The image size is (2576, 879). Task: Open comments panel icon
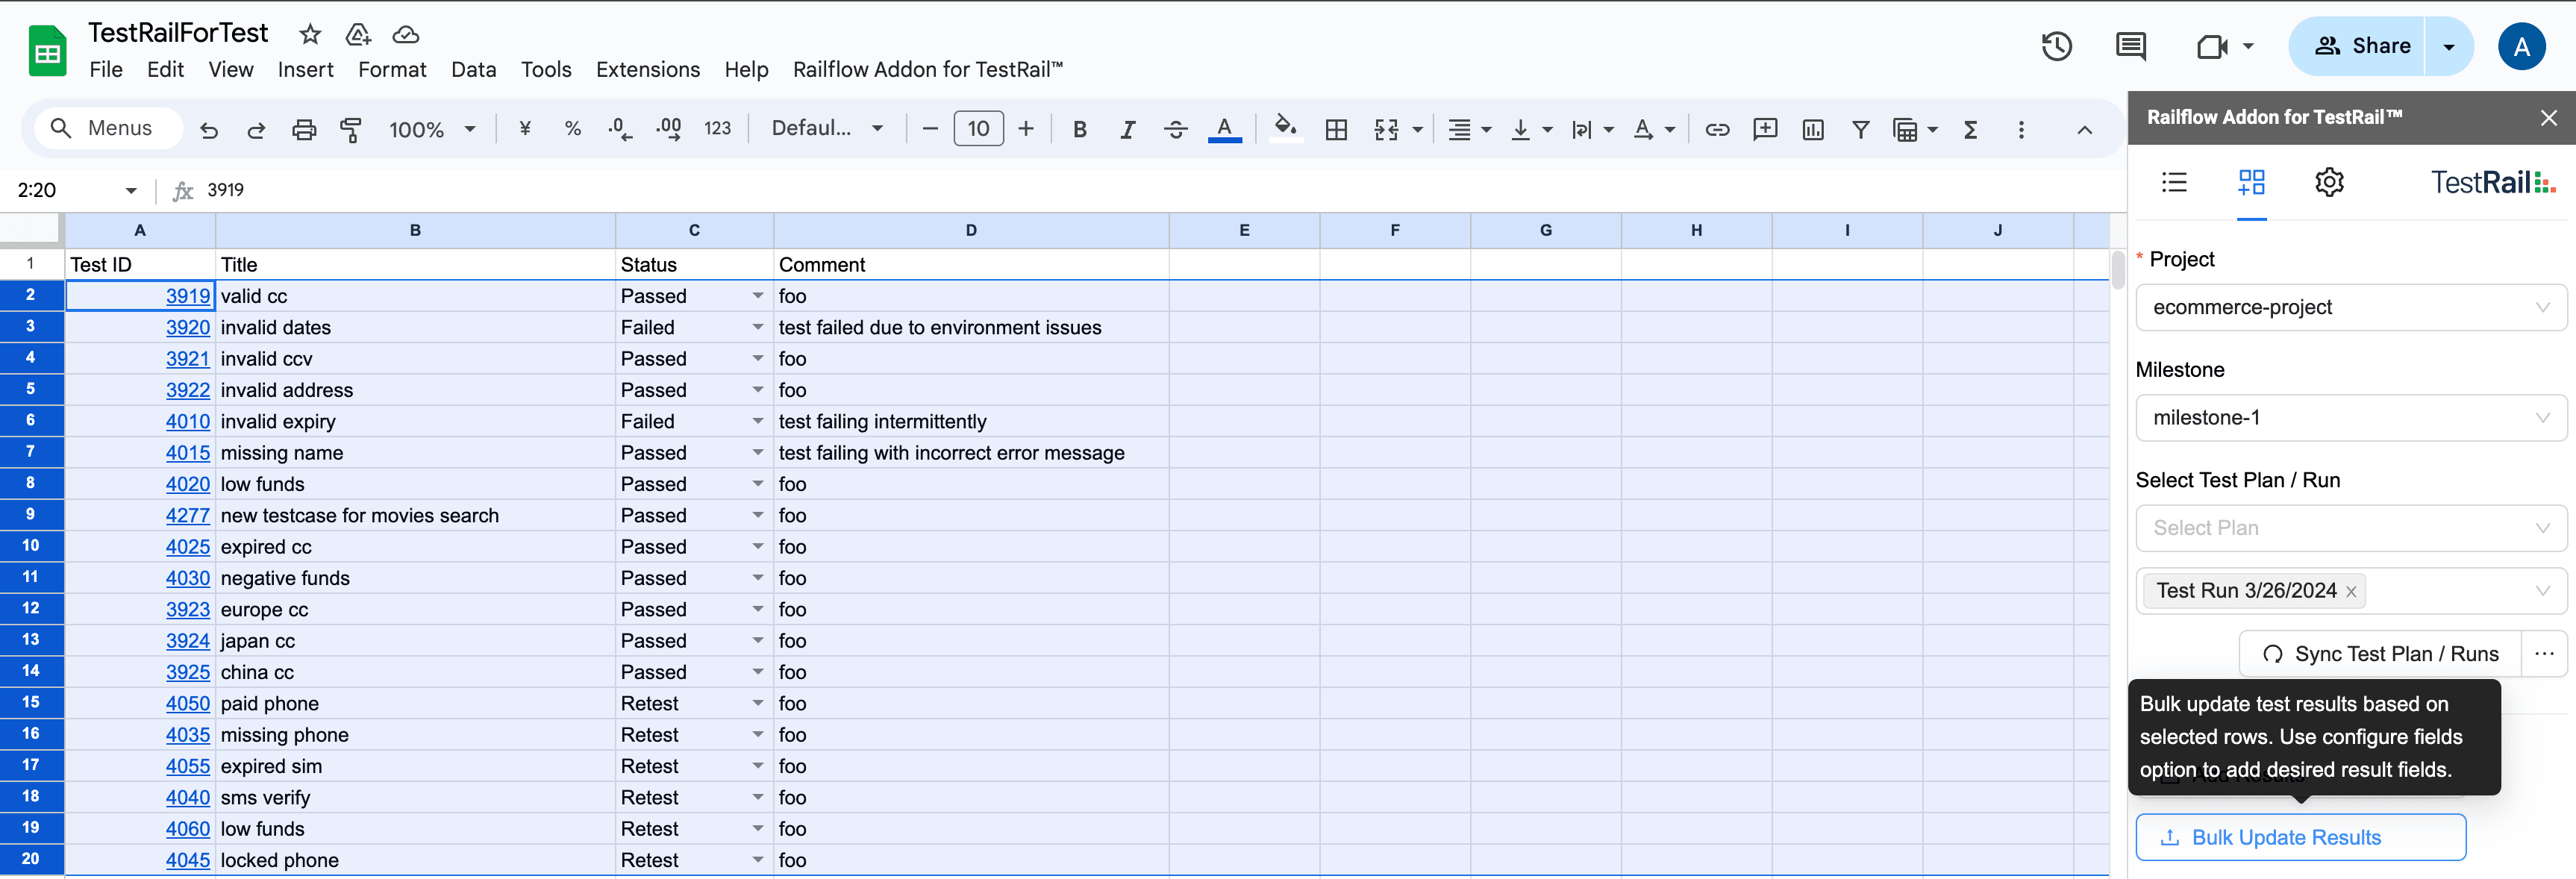click(x=2131, y=46)
